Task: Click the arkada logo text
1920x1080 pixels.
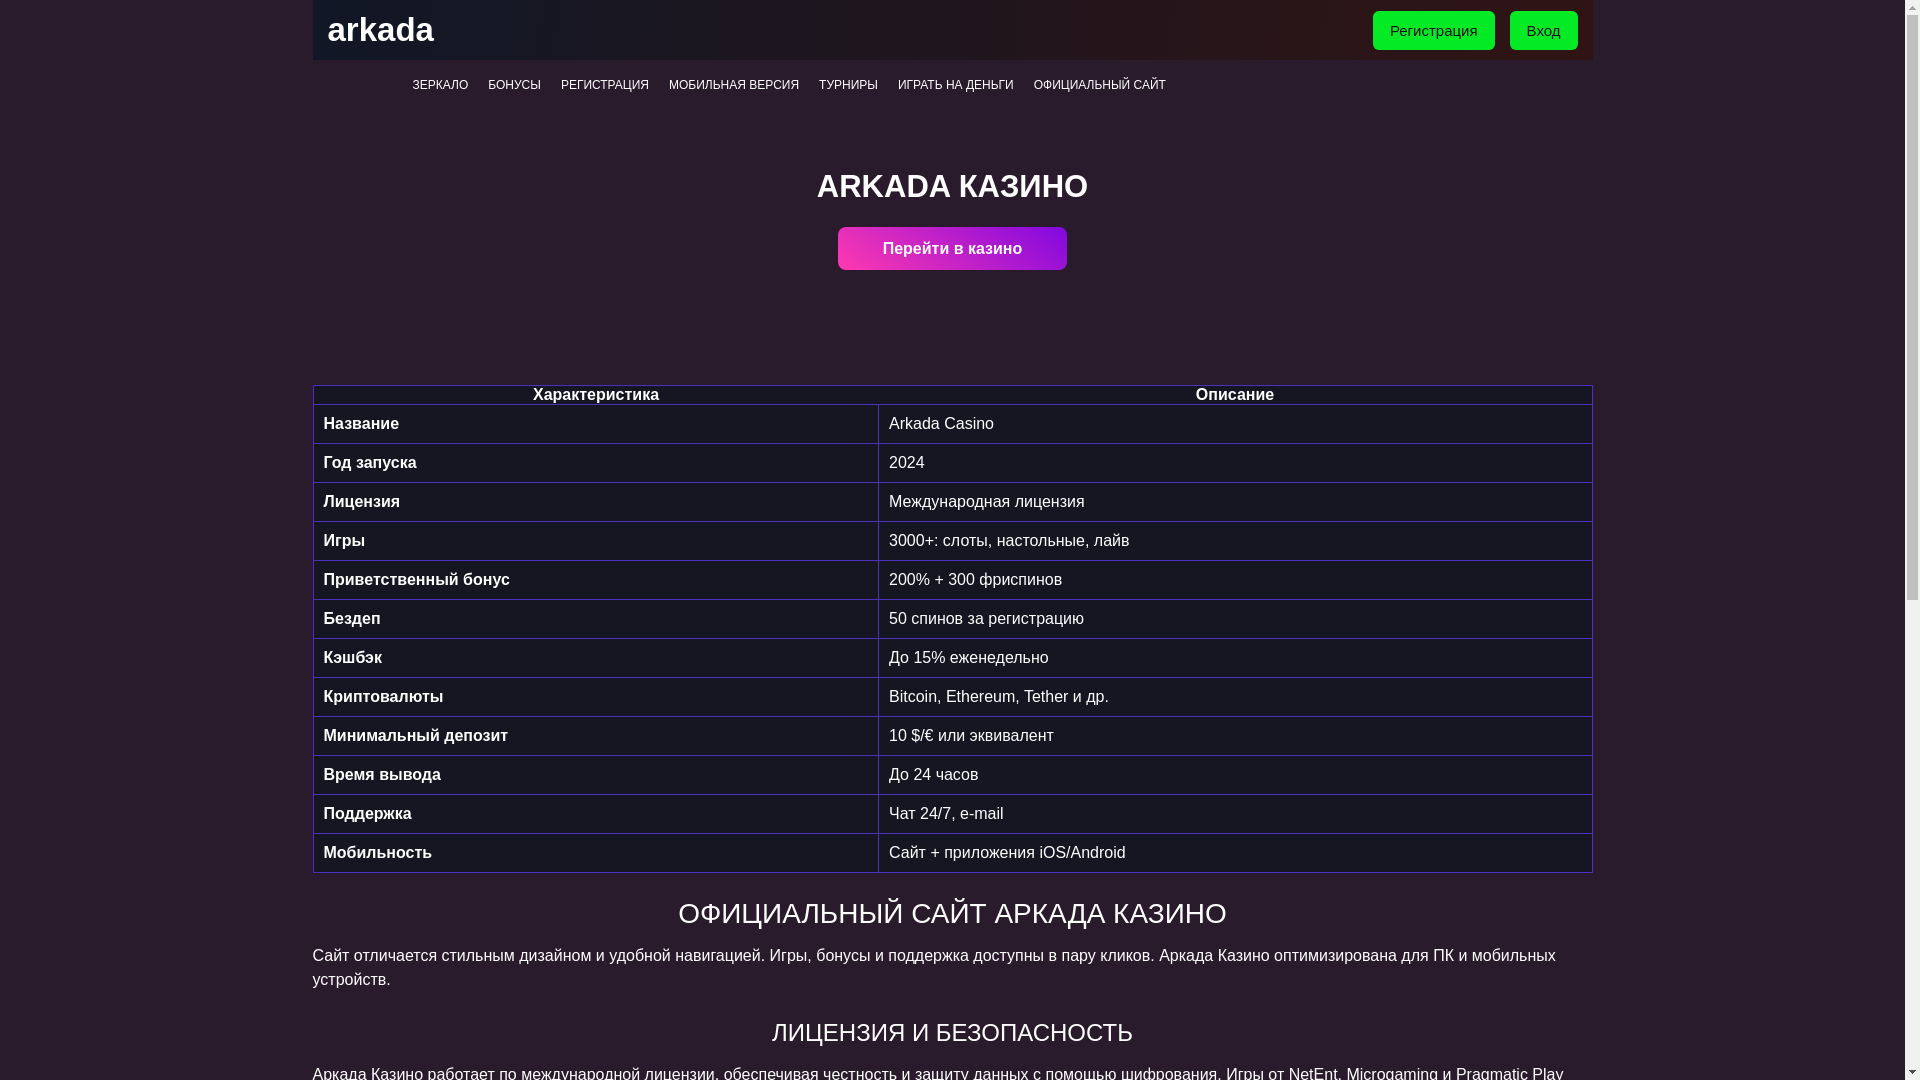Action: point(380,30)
